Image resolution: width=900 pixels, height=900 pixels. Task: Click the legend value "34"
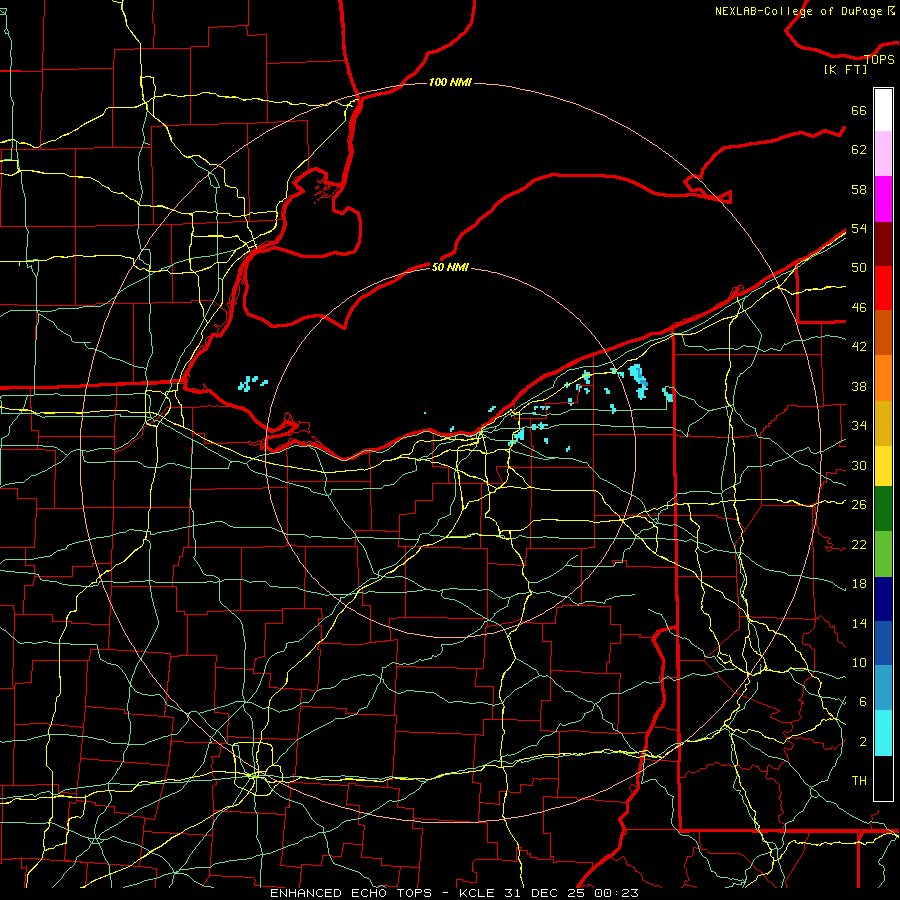[859, 426]
